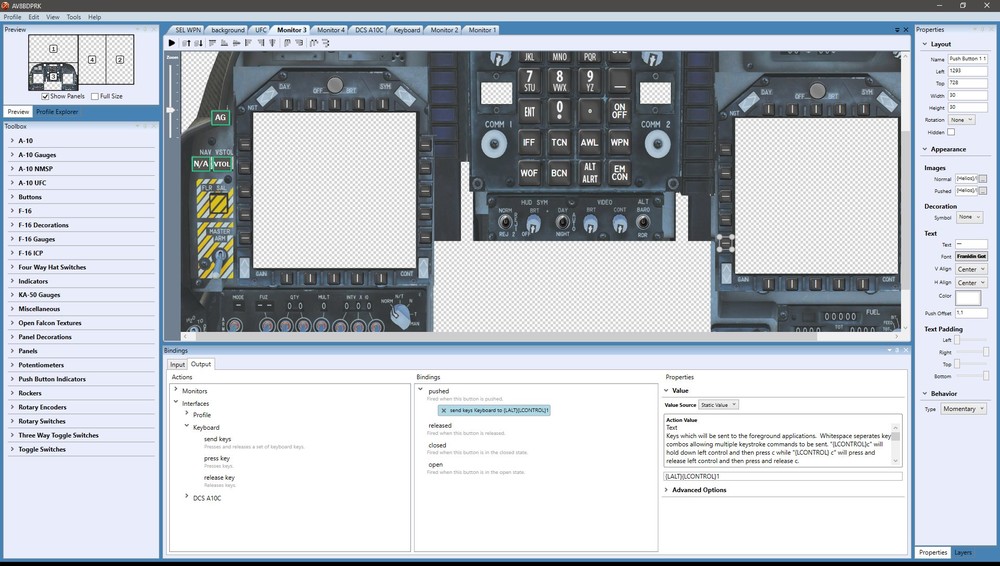Click the Right text padding slider
The width and height of the screenshot is (1000, 566).
click(x=971, y=352)
